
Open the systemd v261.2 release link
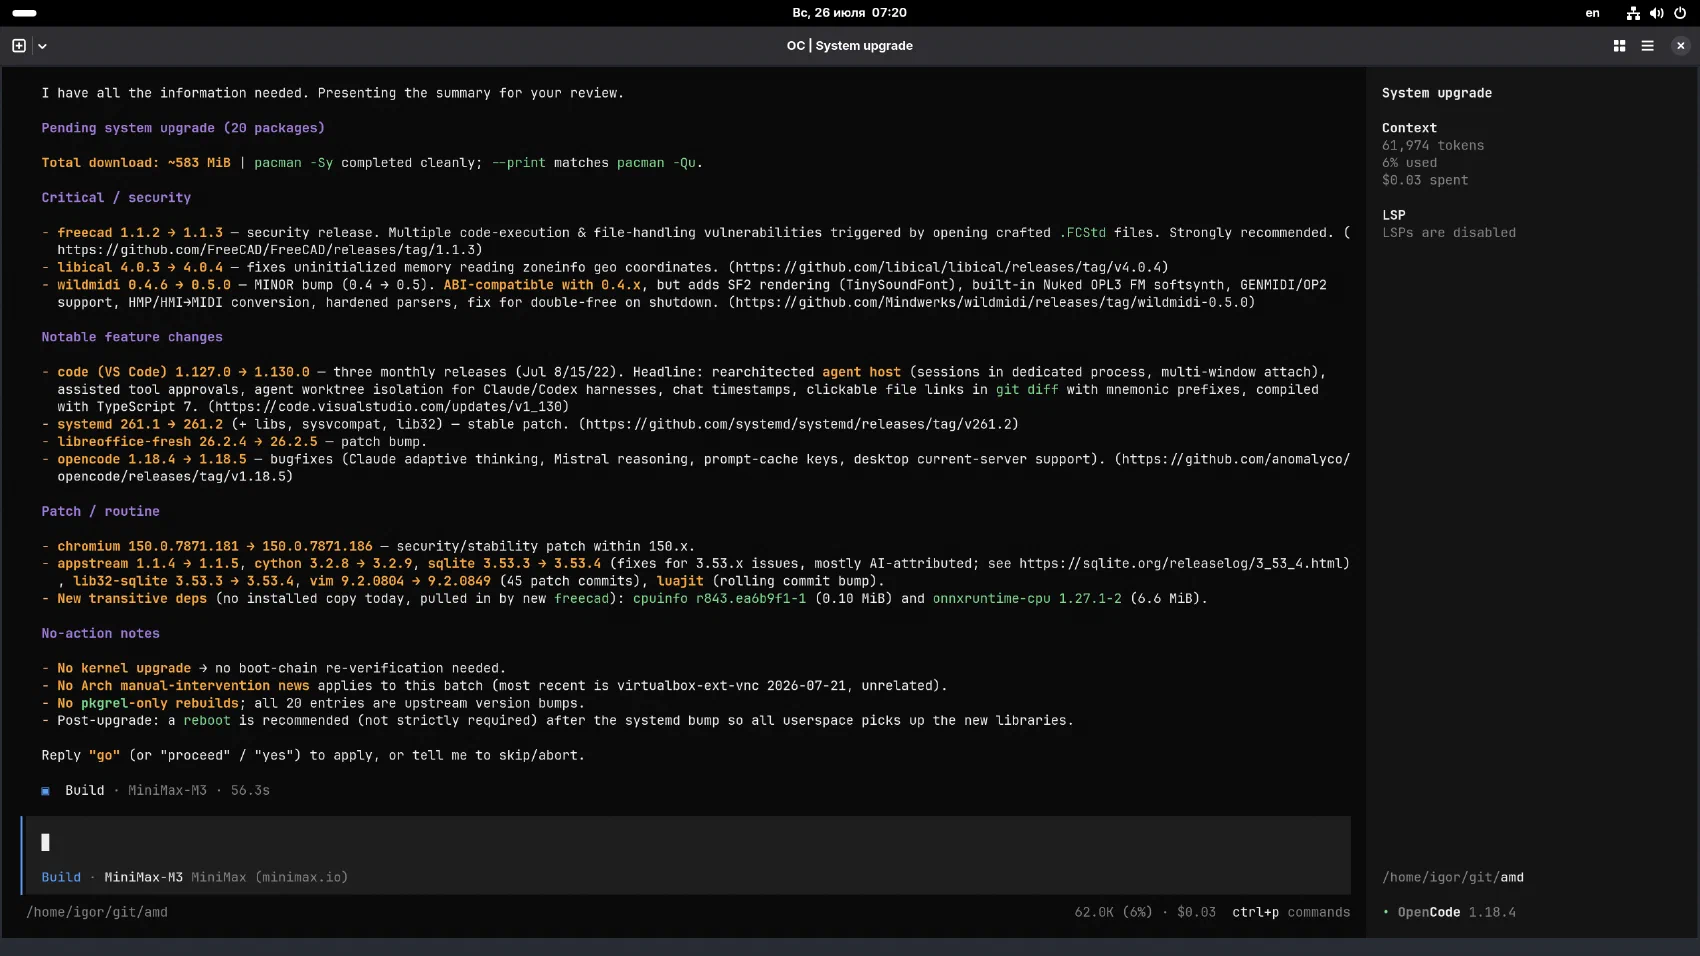click(x=798, y=424)
